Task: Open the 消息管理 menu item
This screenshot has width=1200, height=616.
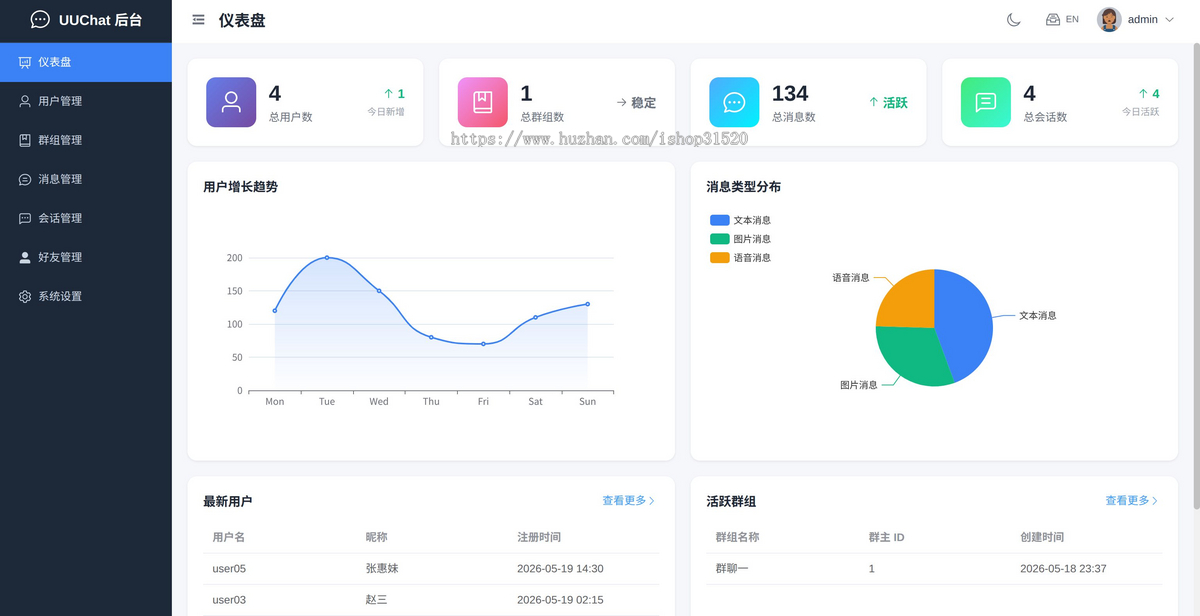Action: [x=86, y=179]
